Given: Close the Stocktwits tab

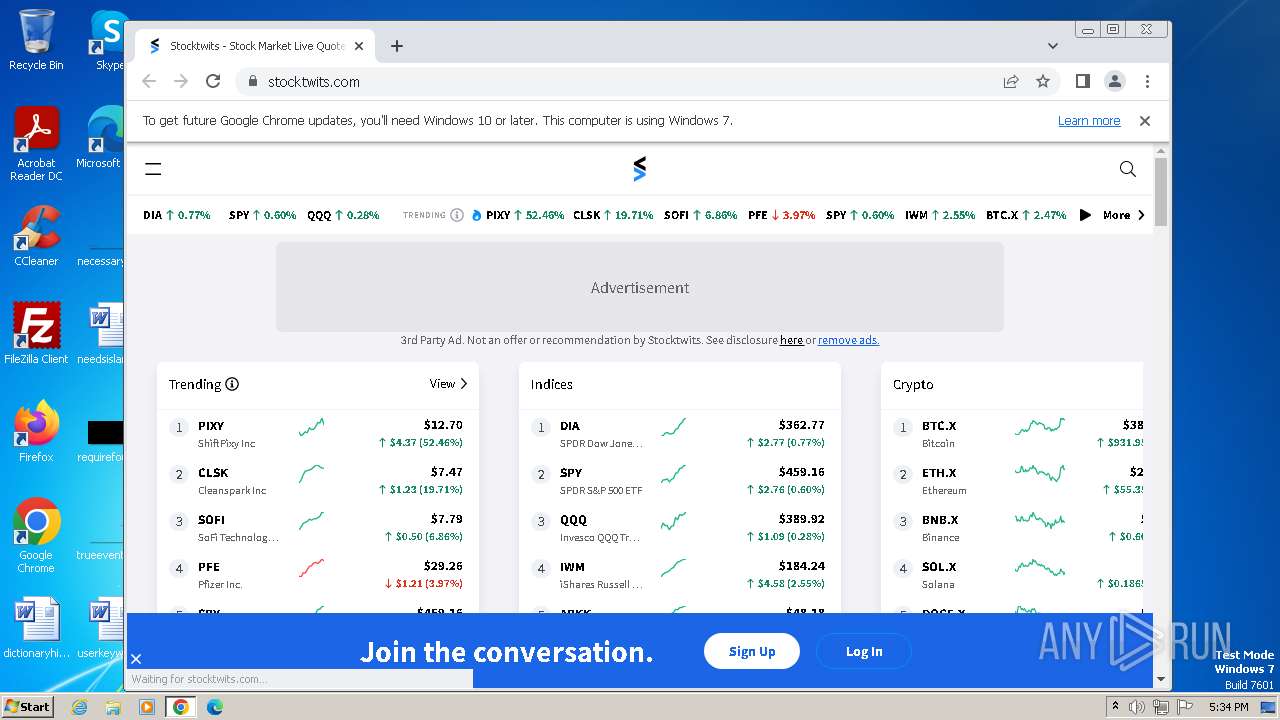Looking at the screenshot, I should point(359,46).
